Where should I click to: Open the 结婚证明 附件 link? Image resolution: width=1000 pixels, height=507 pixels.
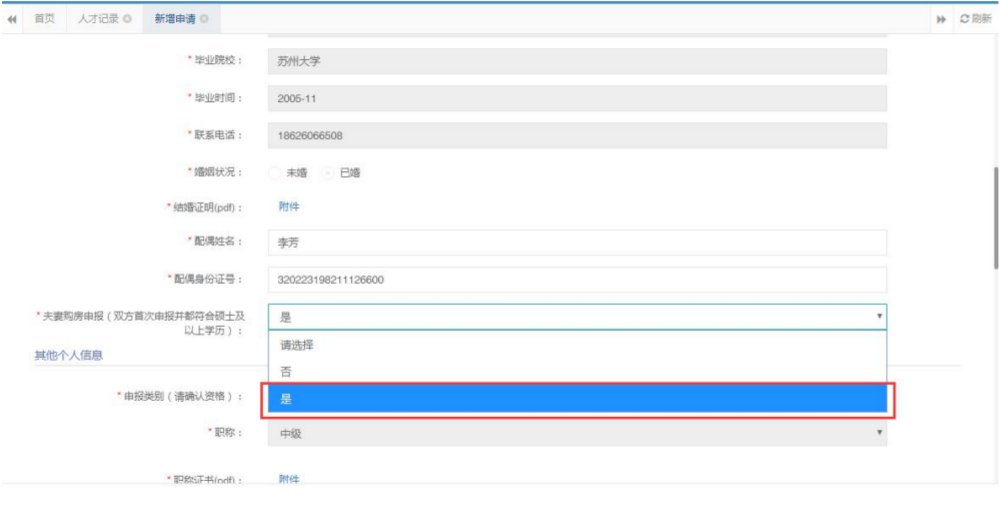point(288,207)
